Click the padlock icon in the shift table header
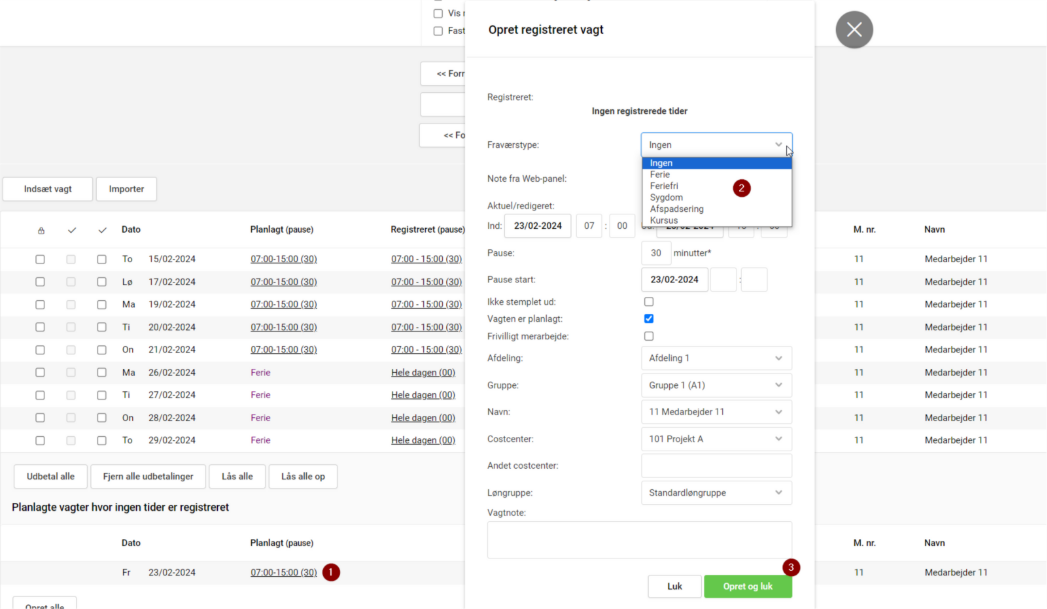The image size is (1047, 609). tap(39, 229)
